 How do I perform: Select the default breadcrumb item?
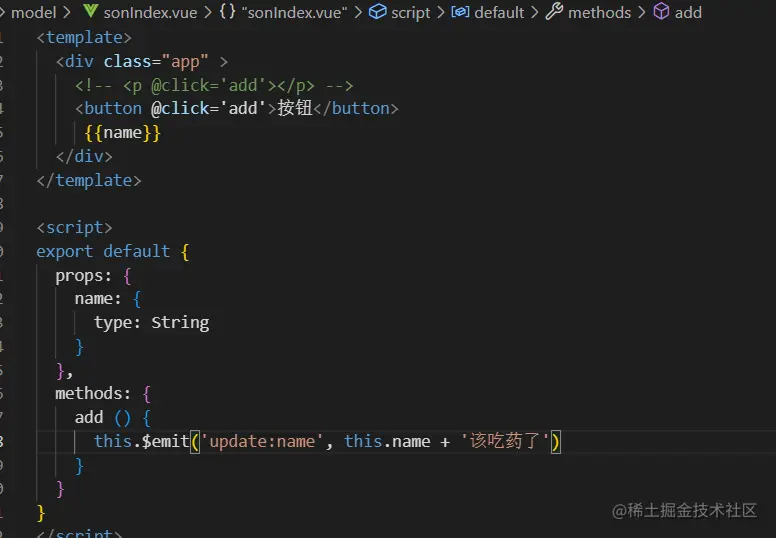tap(499, 12)
